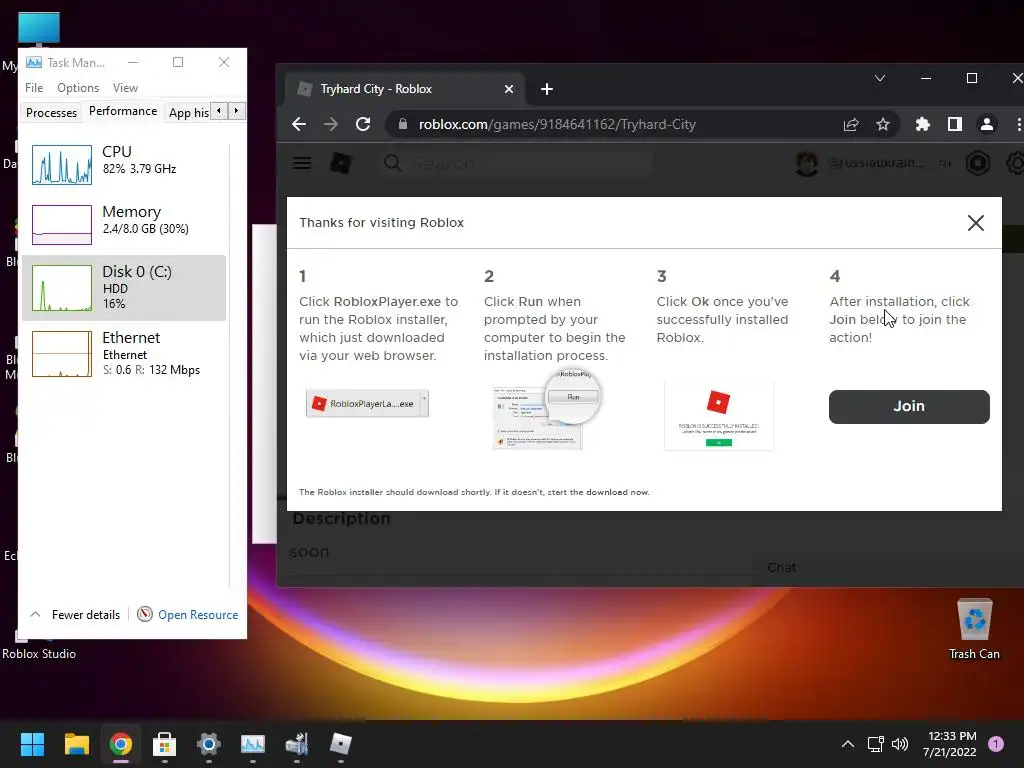The image size is (1024, 768).
Task: Open the notification badge in tray
Action: coord(996,744)
